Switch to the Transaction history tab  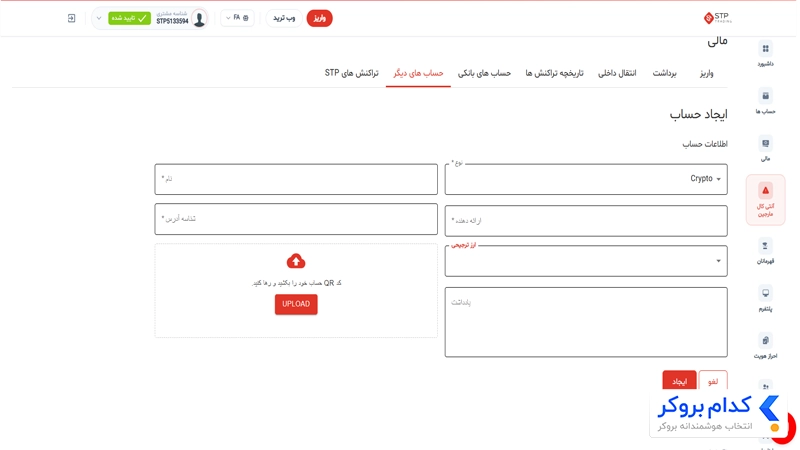(x=554, y=73)
